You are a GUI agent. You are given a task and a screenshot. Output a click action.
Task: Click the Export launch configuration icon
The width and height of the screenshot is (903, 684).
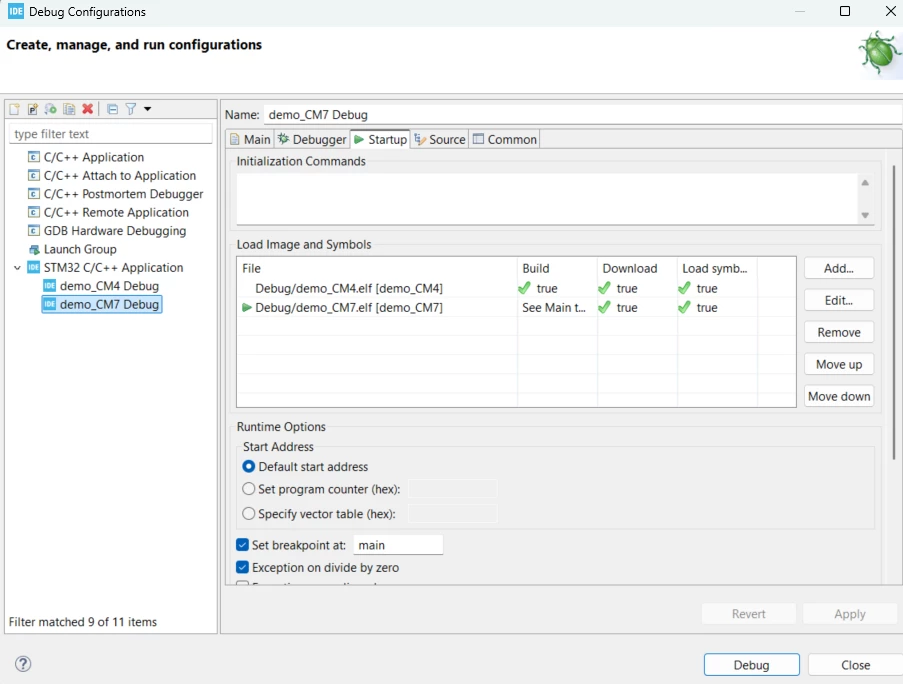pos(51,109)
